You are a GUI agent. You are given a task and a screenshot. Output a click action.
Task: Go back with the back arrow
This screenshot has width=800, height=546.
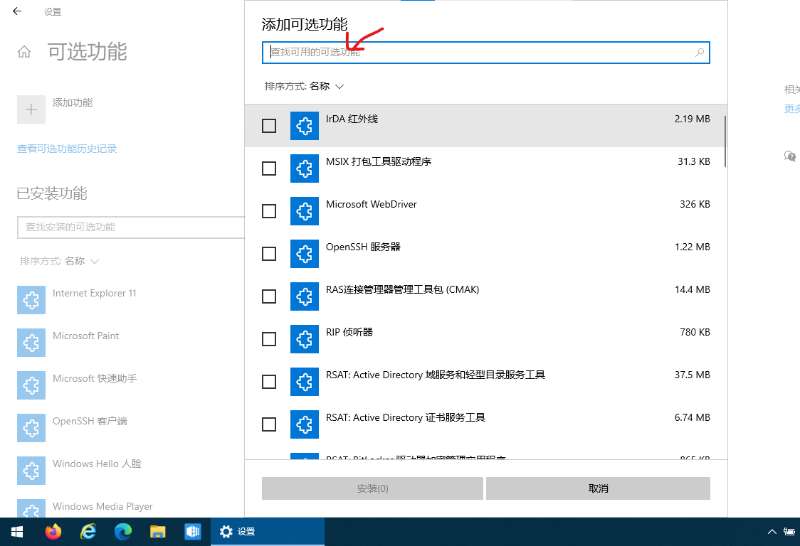tap(17, 11)
